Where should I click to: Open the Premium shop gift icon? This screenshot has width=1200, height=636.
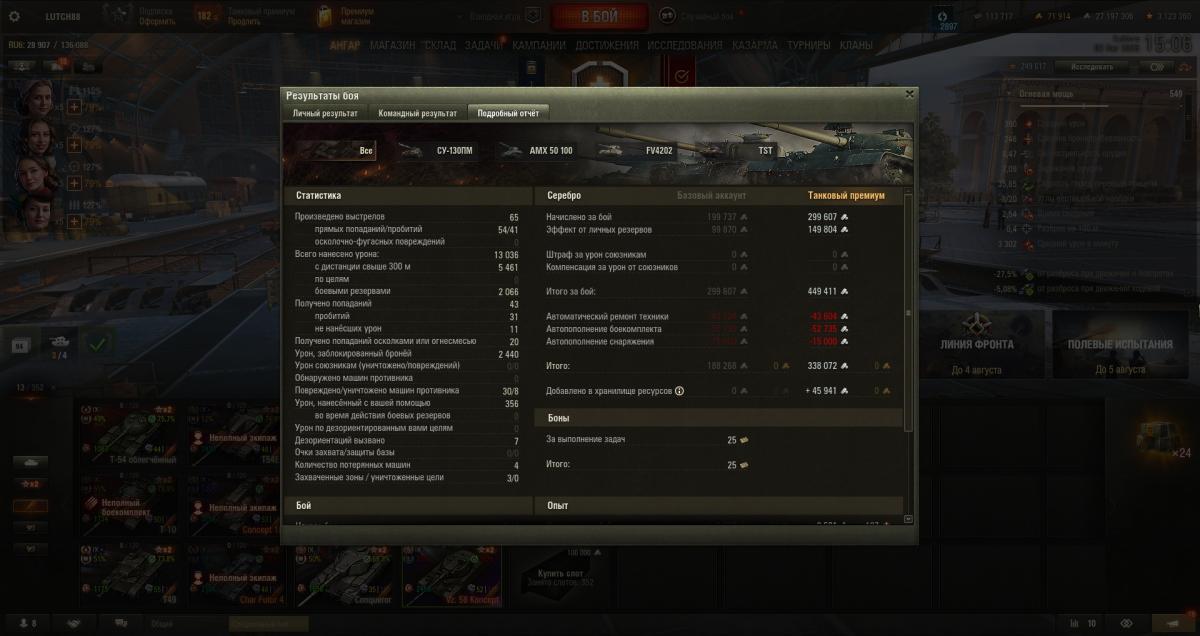(325, 15)
